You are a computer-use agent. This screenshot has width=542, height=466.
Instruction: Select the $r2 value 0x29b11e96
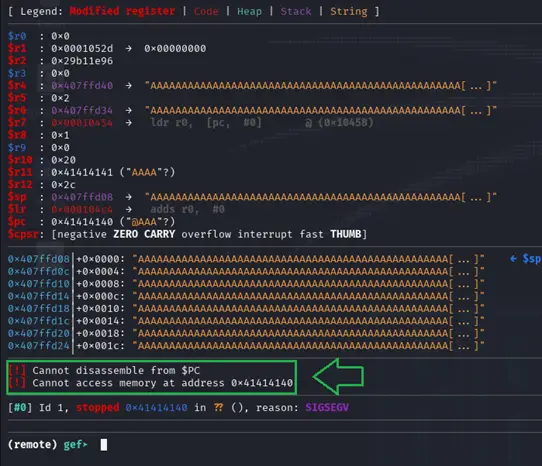(x=82, y=61)
